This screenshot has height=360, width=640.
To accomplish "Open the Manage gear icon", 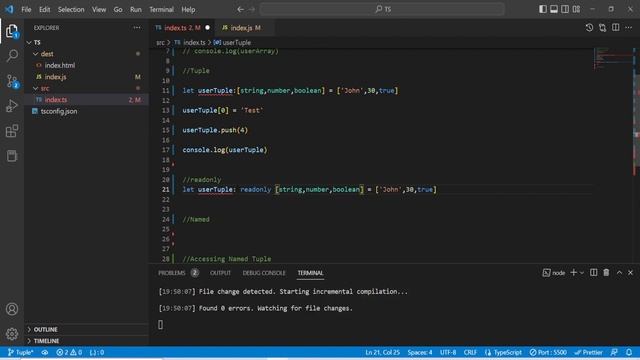I will coord(12,334).
